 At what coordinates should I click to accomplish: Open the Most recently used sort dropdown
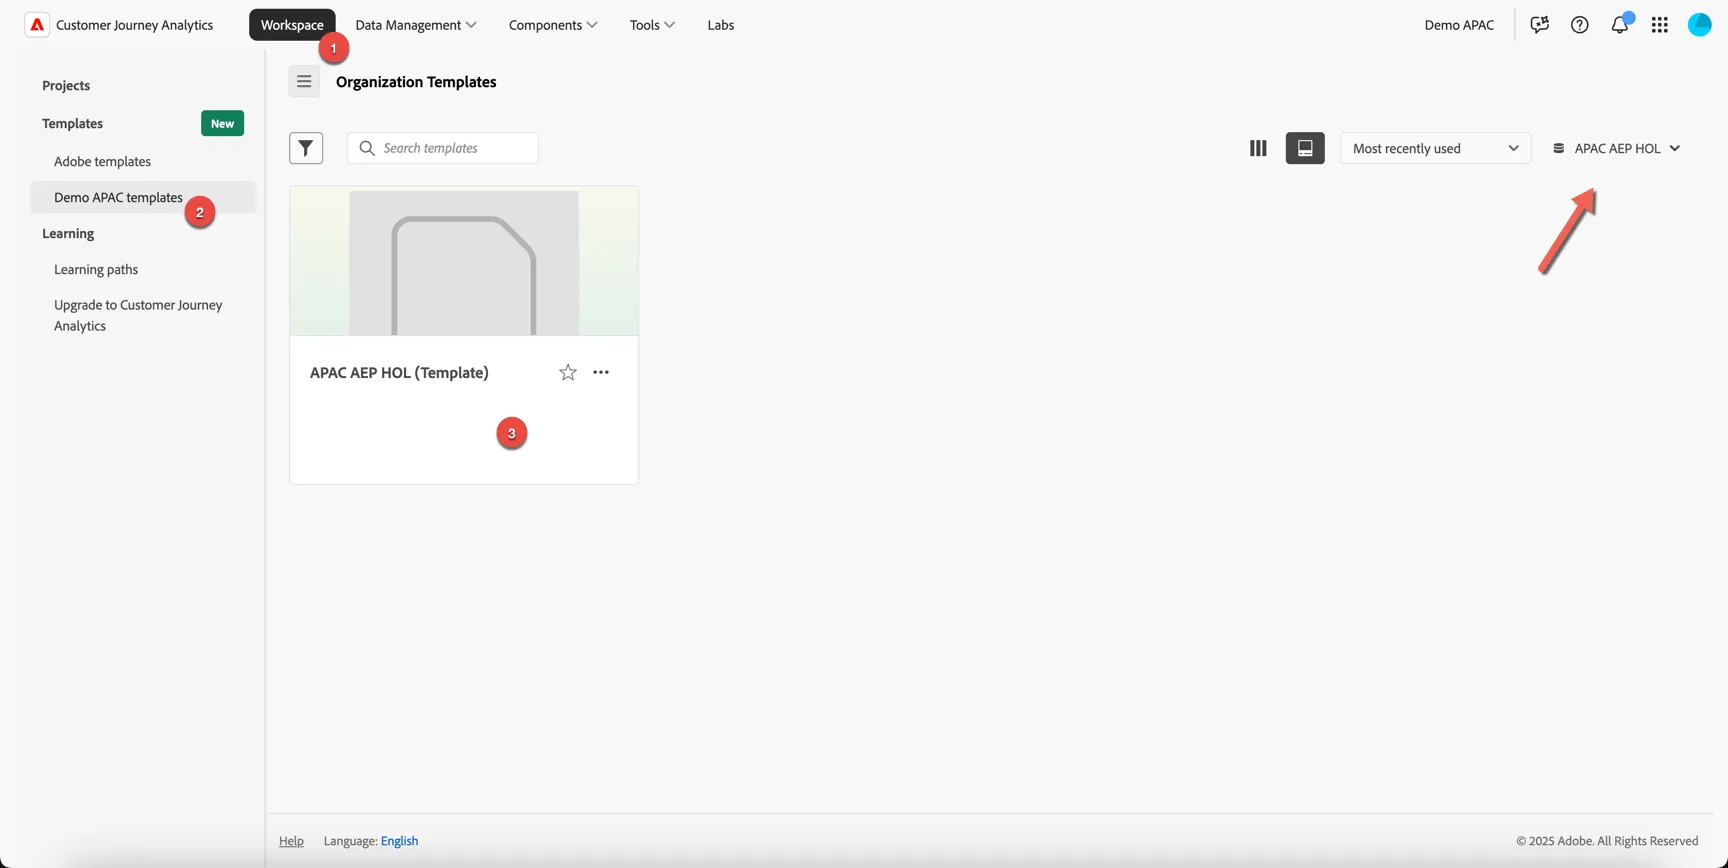pos(1435,148)
